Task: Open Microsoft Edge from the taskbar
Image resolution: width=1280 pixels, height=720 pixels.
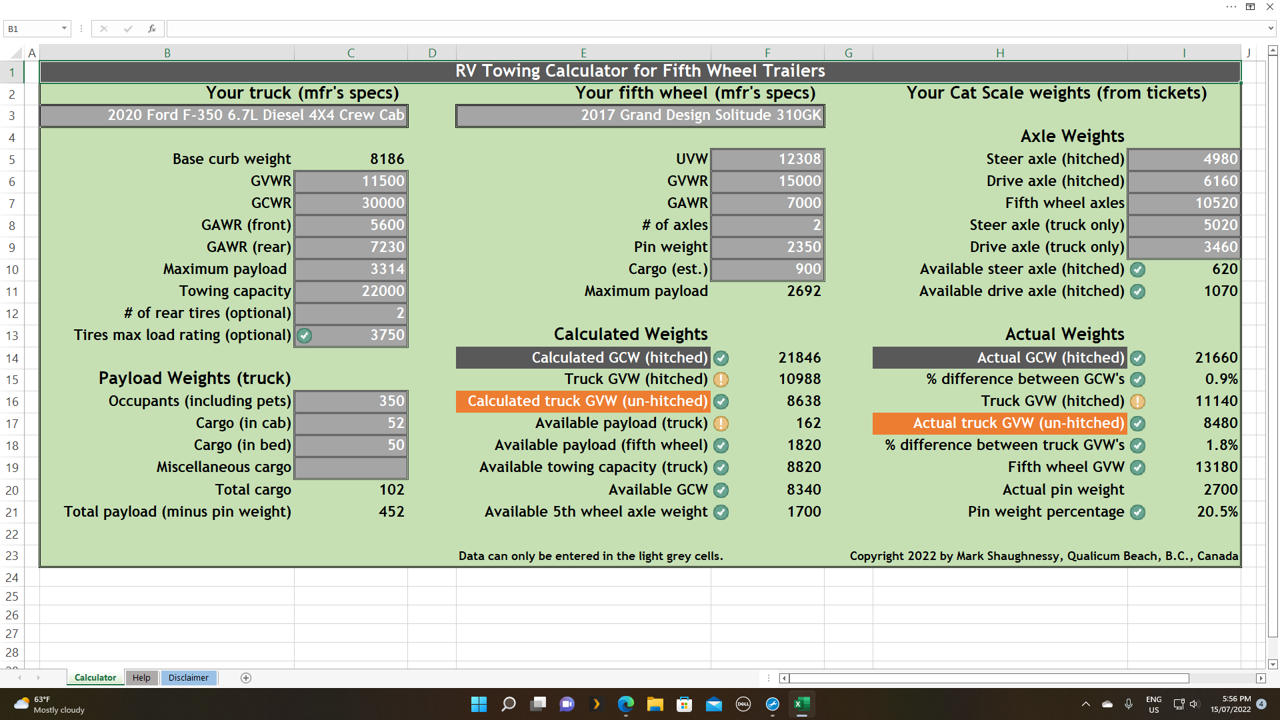Action: 626,705
